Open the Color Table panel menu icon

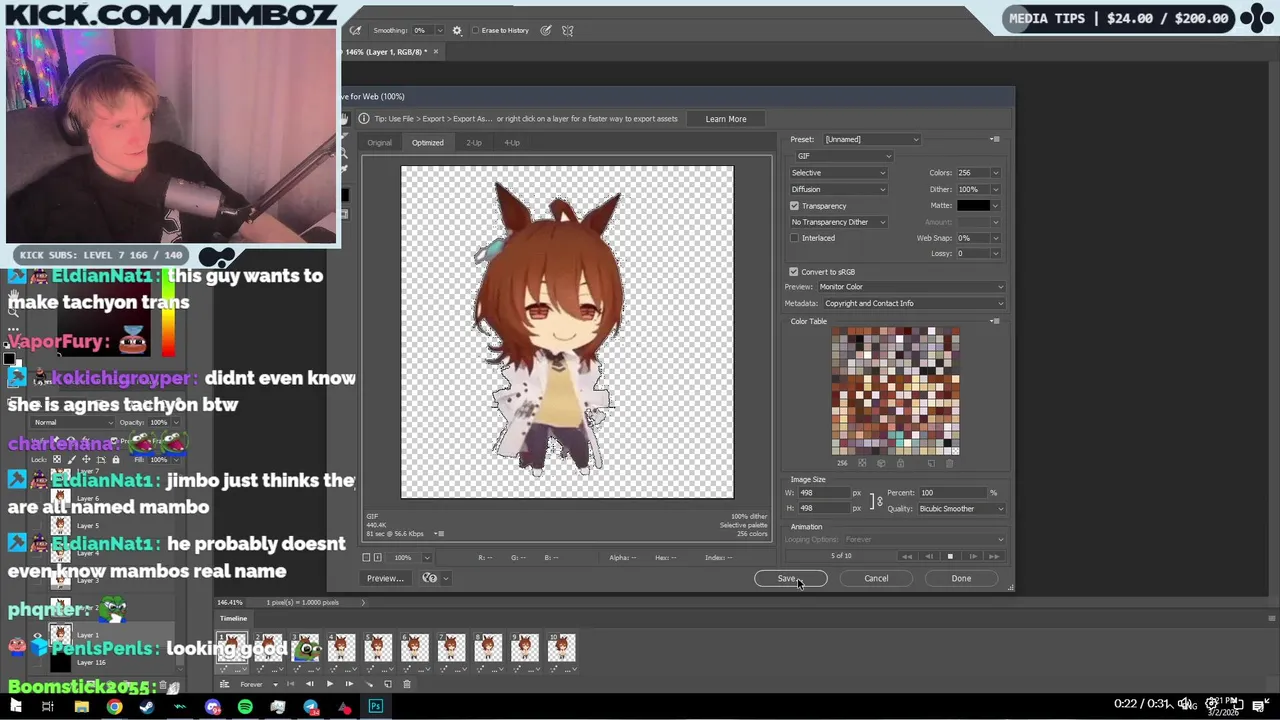(994, 321)
